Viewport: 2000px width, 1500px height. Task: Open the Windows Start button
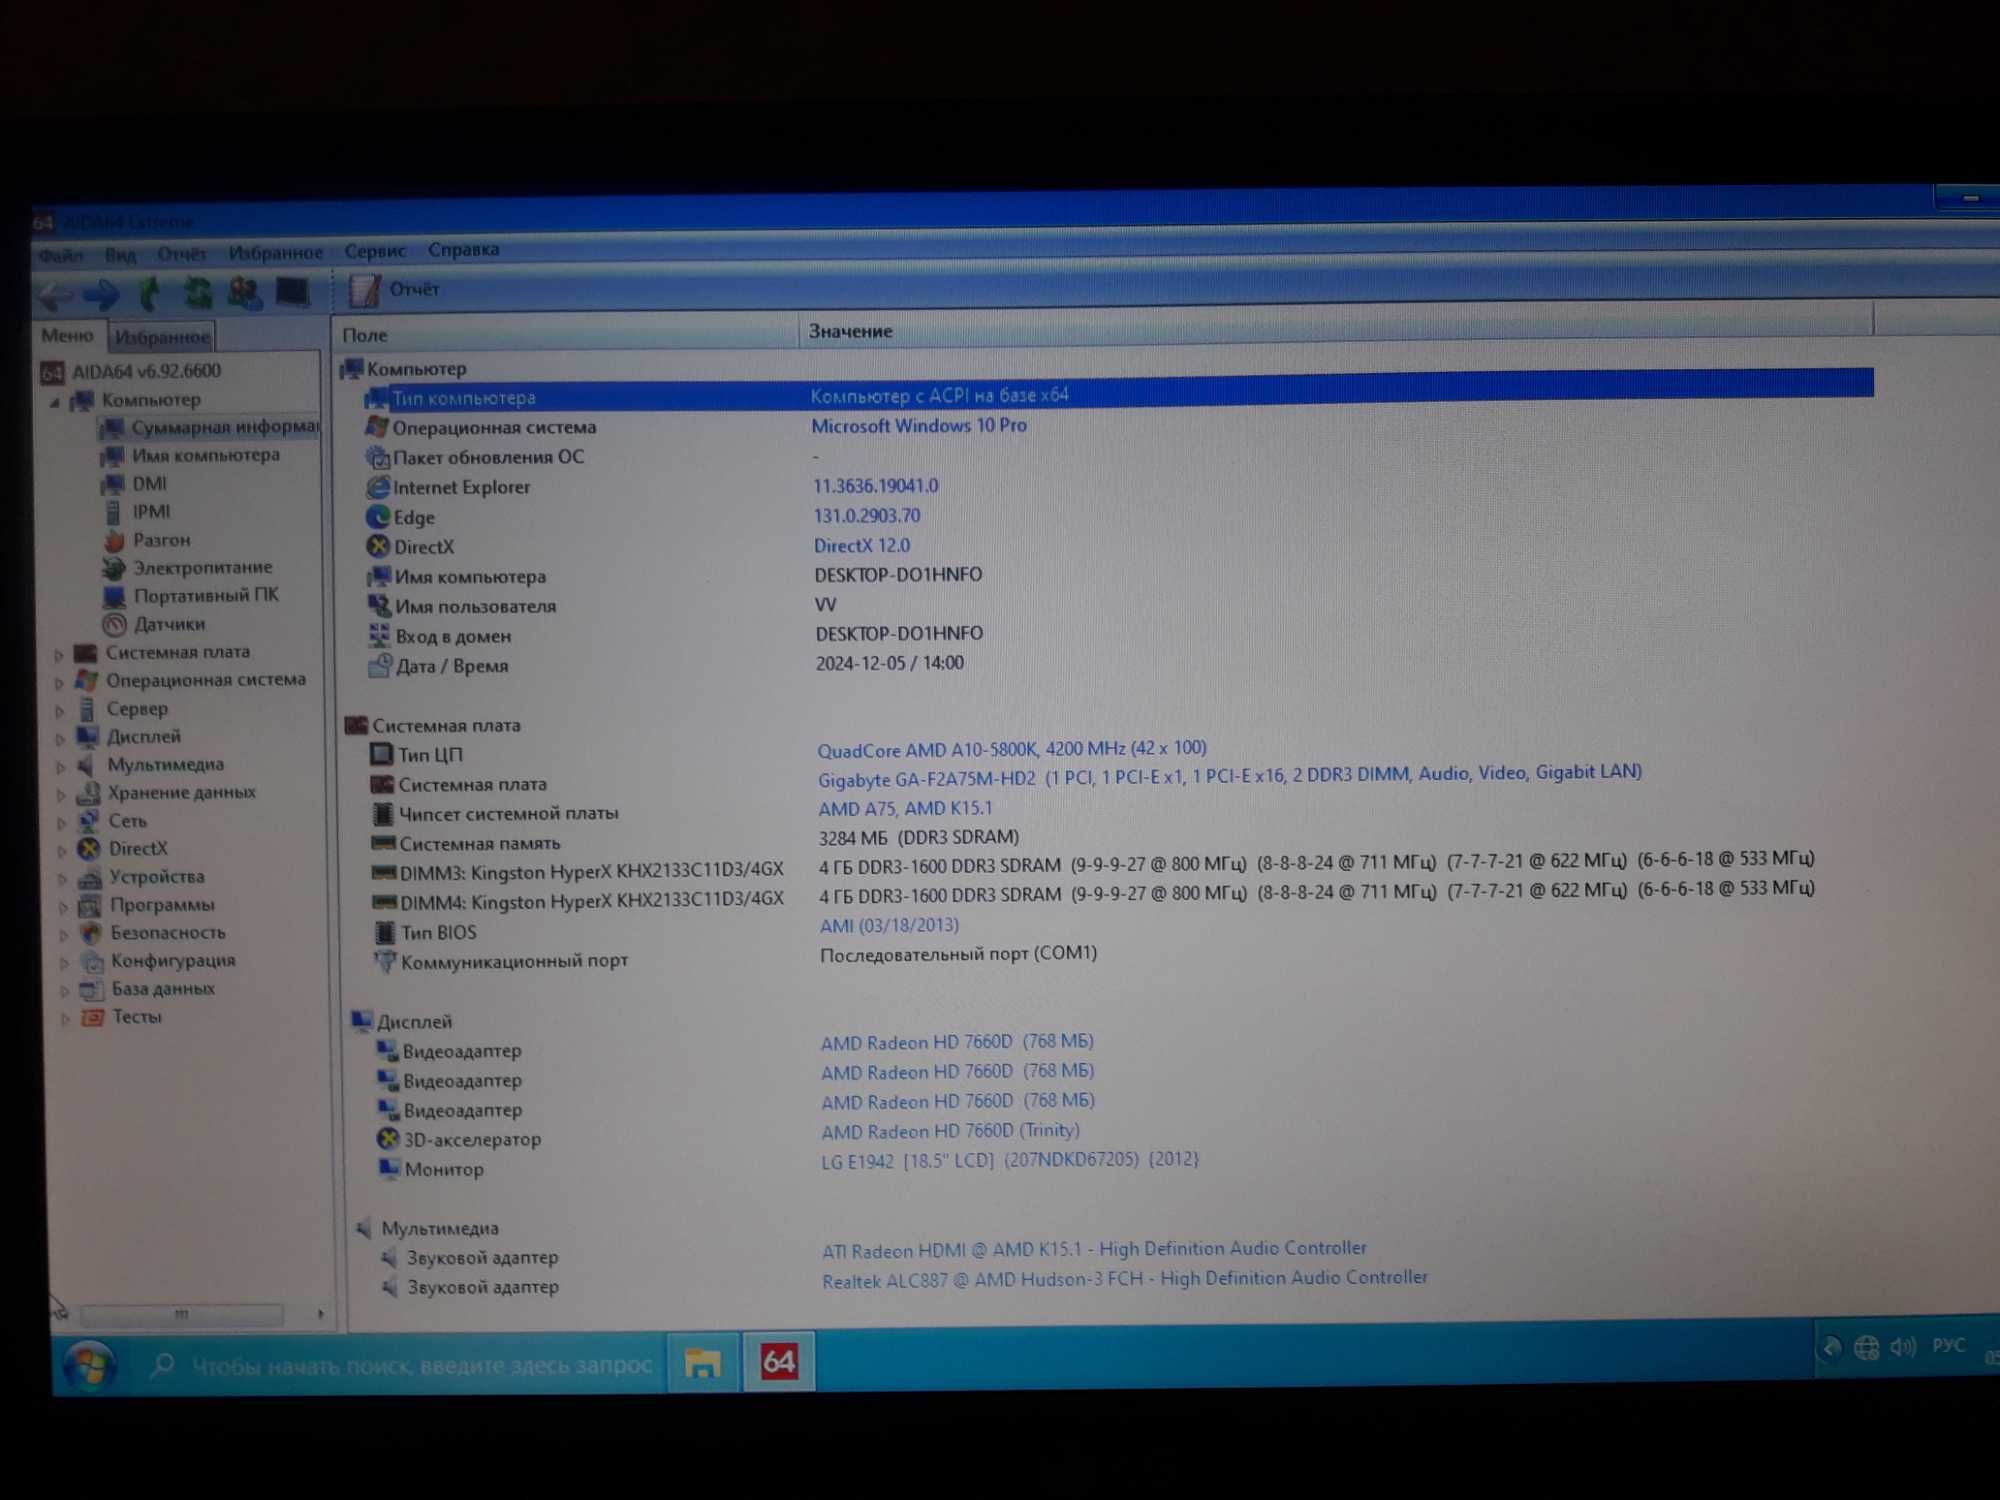[90, 1365]
